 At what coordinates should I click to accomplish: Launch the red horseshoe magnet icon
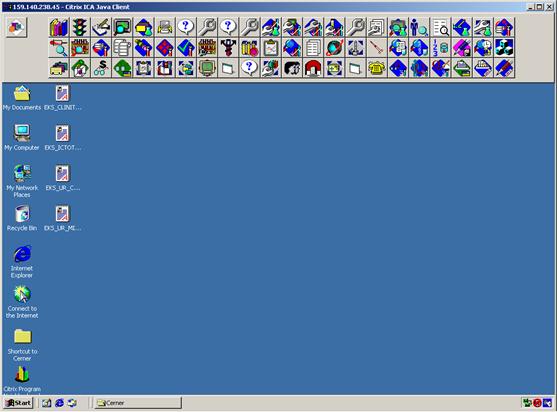313,68
